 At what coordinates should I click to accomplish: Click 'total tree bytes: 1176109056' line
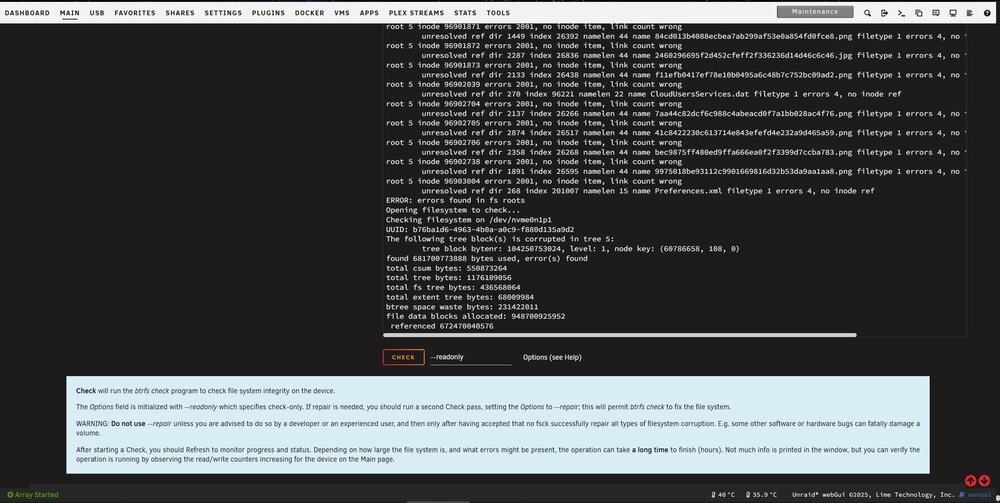point(448,278)
